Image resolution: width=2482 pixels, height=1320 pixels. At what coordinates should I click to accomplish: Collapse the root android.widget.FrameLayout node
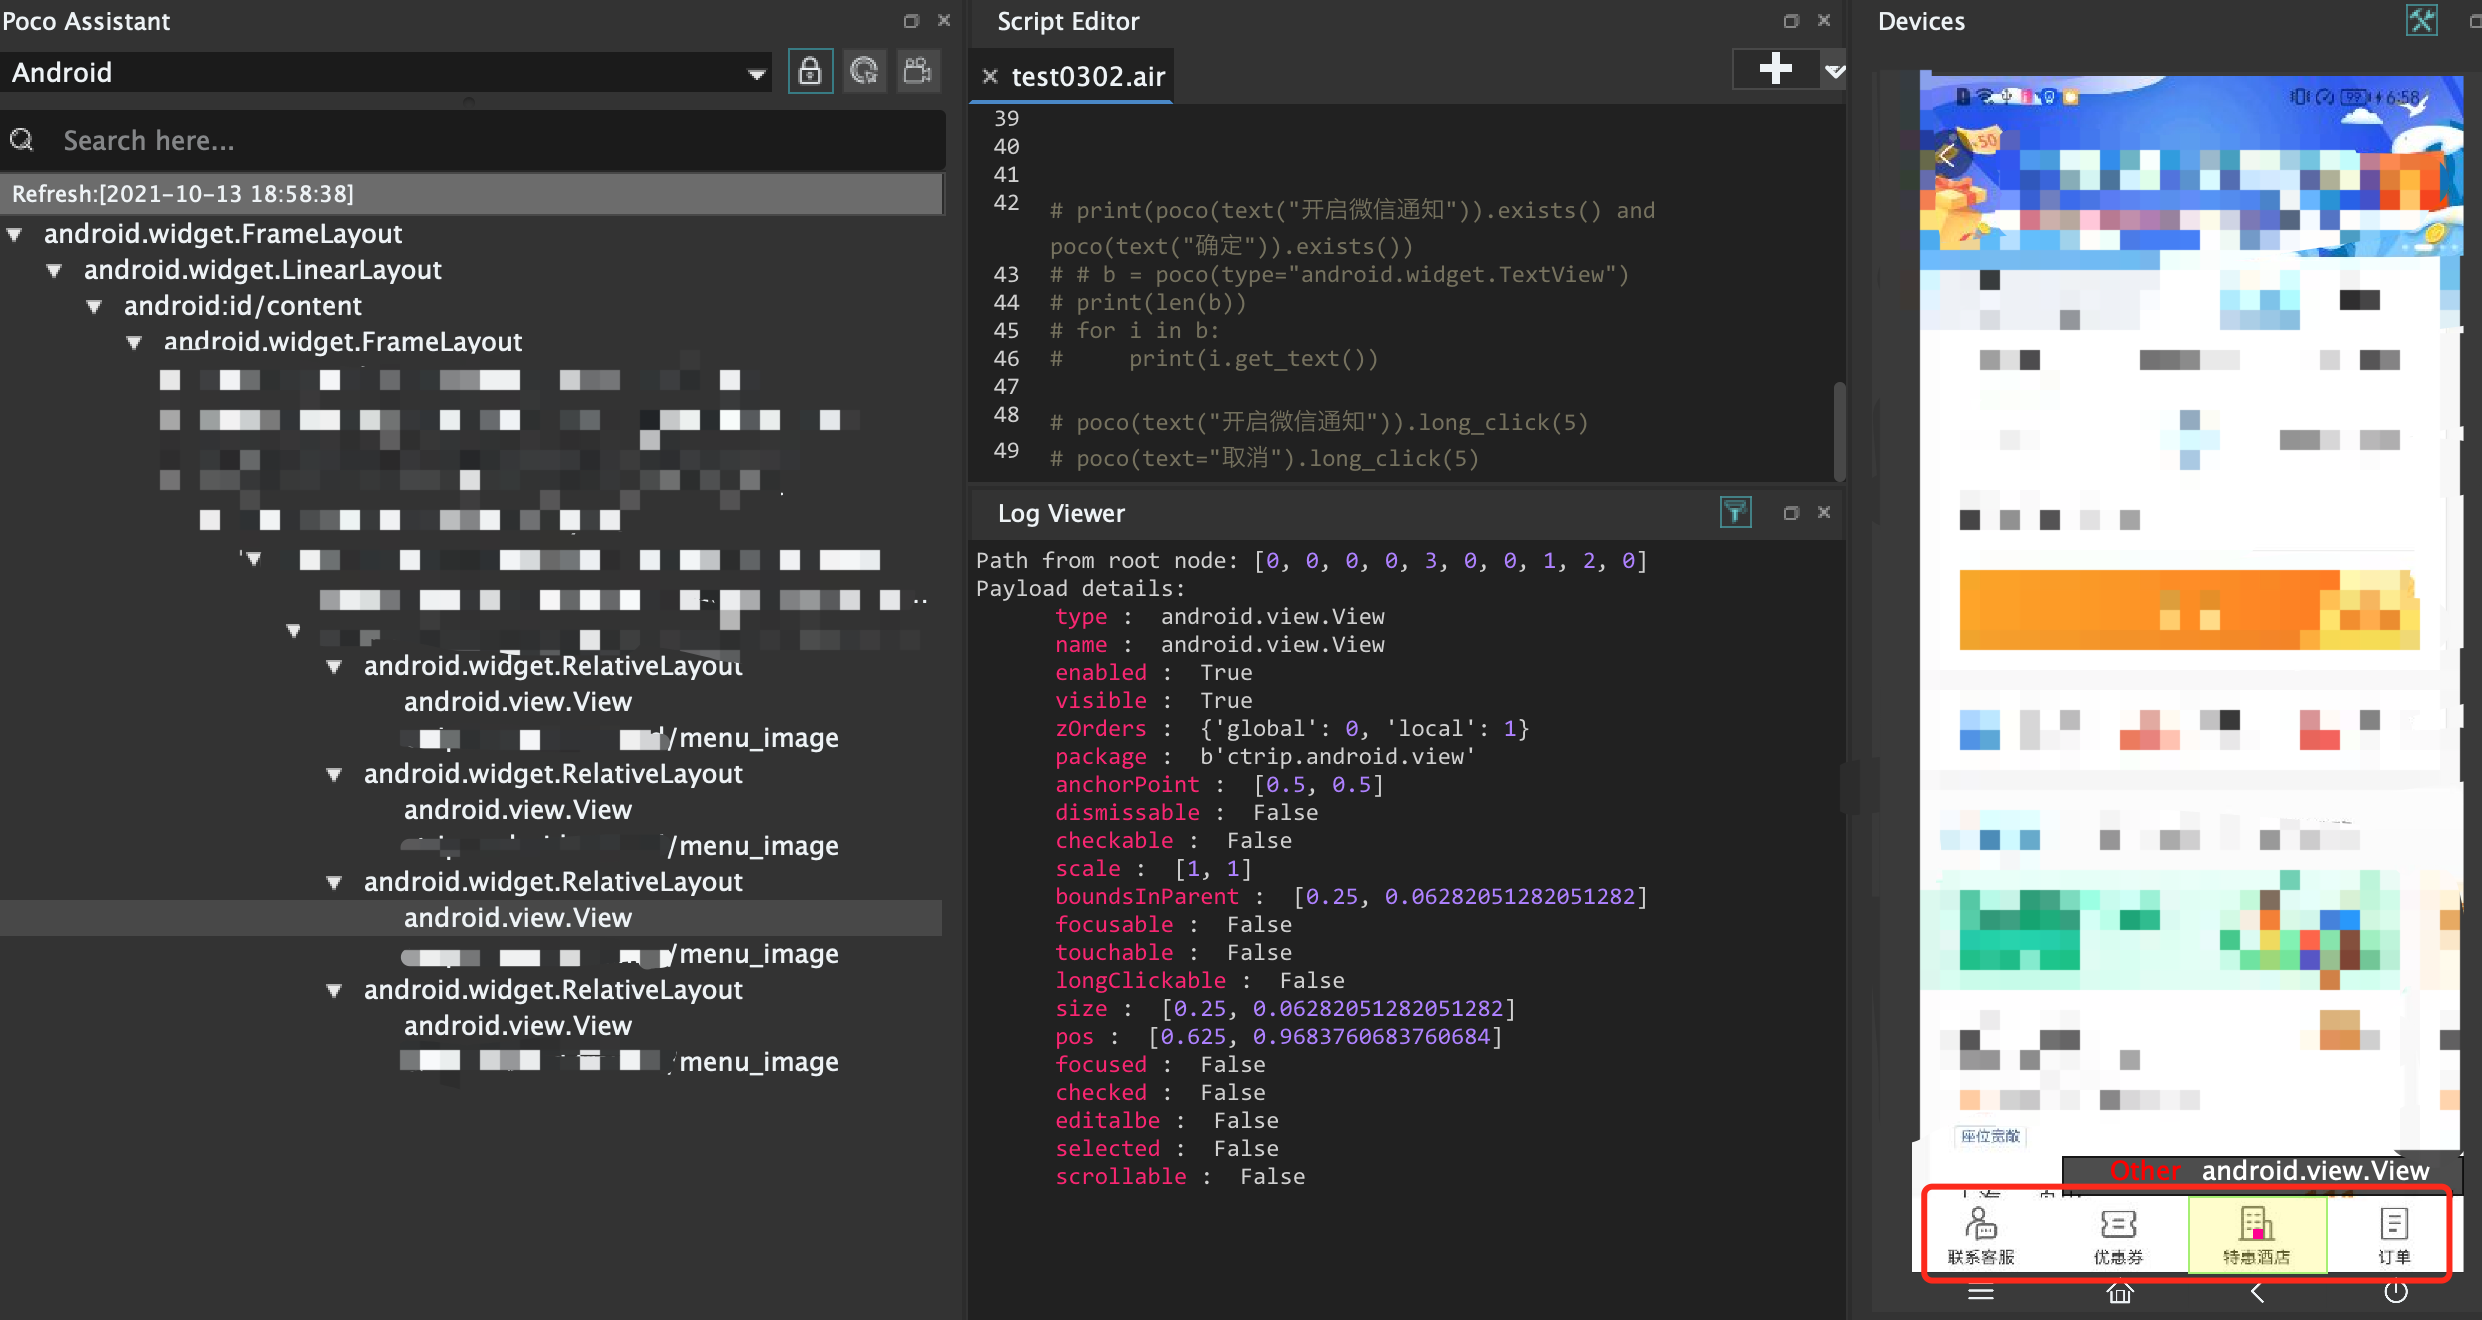coord(15,234)
